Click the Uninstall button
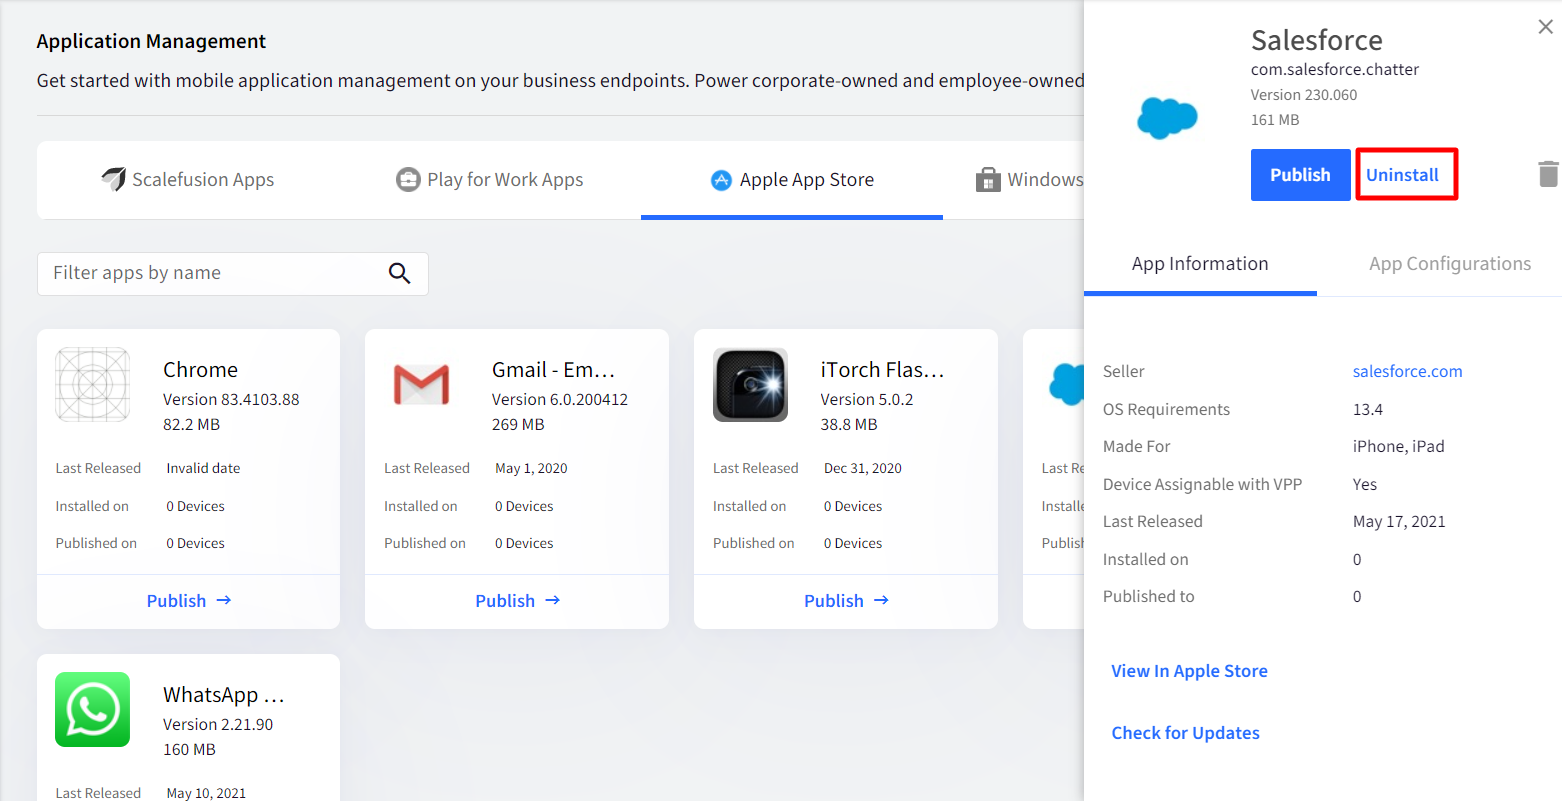This screenshot has width=1562, height=801. coord(1402,175)
